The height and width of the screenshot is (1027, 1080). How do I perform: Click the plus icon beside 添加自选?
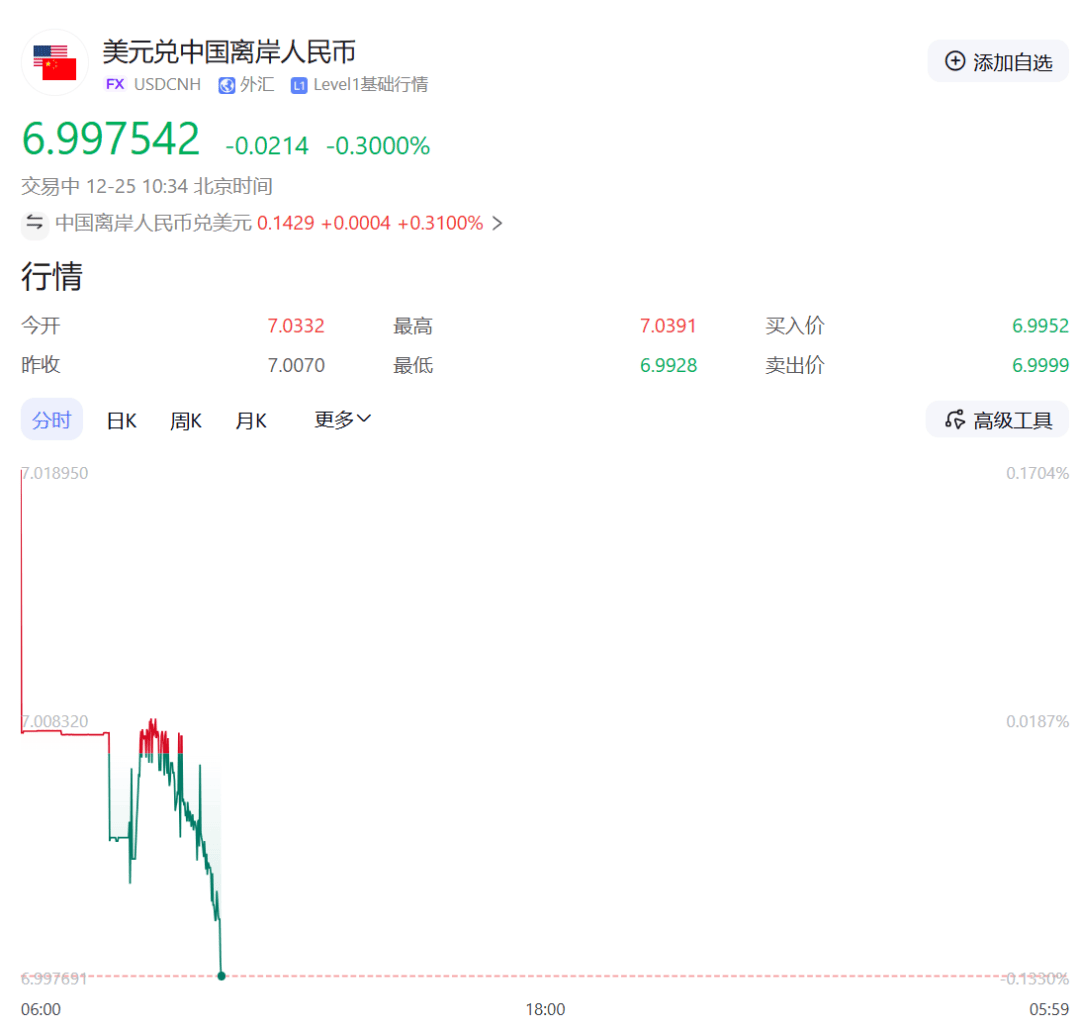[x=954, y=61]
